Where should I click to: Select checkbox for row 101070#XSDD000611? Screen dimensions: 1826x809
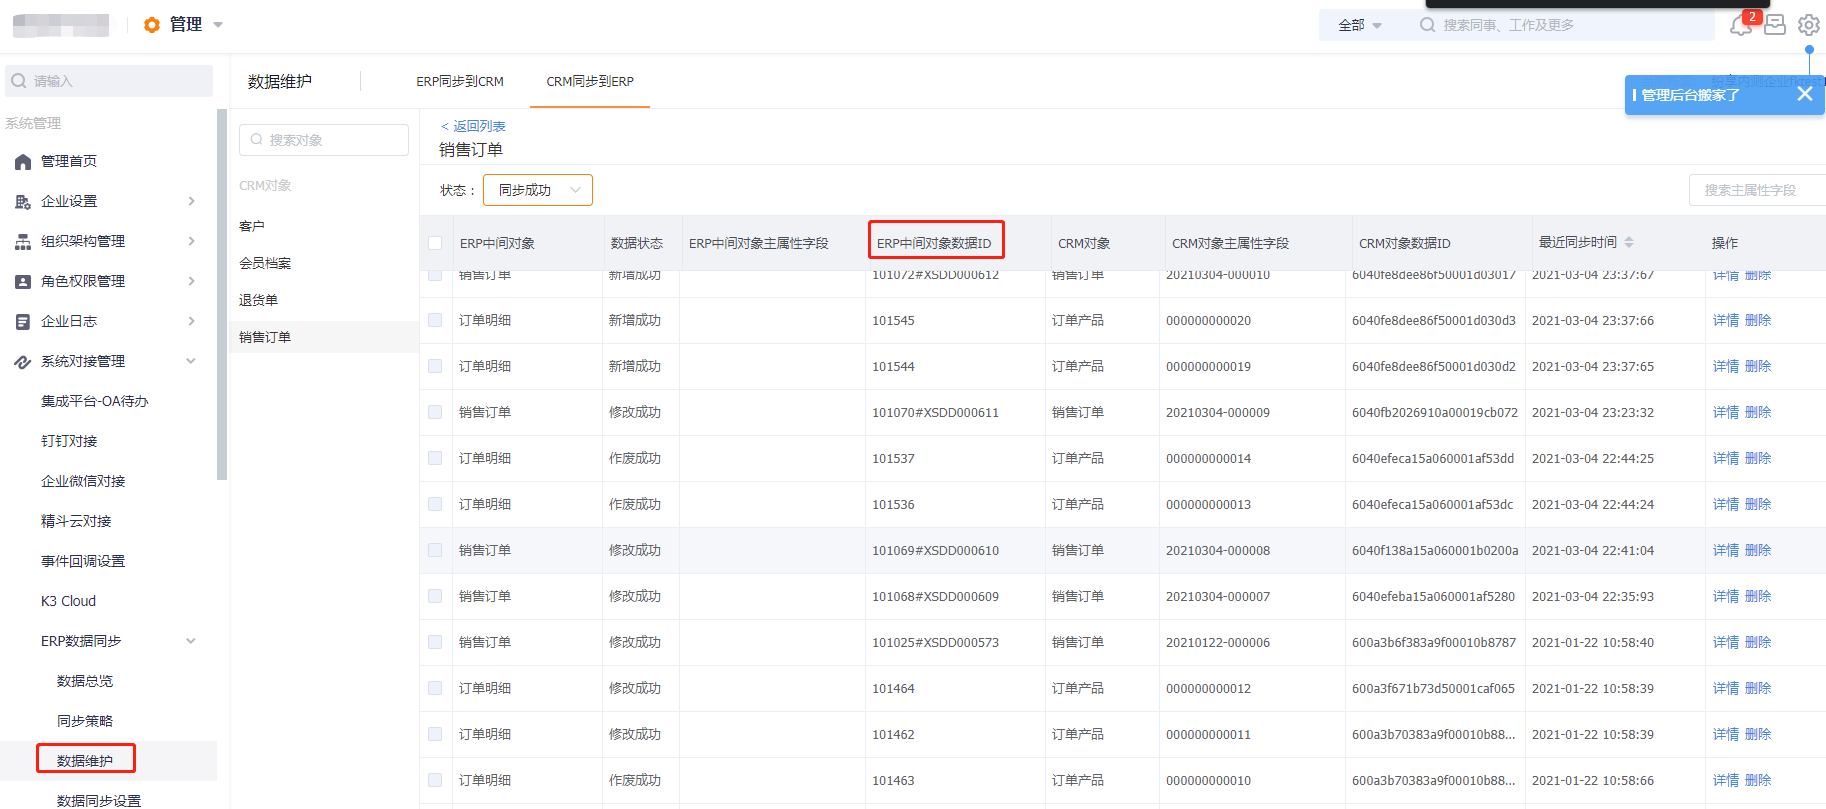[435, 412]
